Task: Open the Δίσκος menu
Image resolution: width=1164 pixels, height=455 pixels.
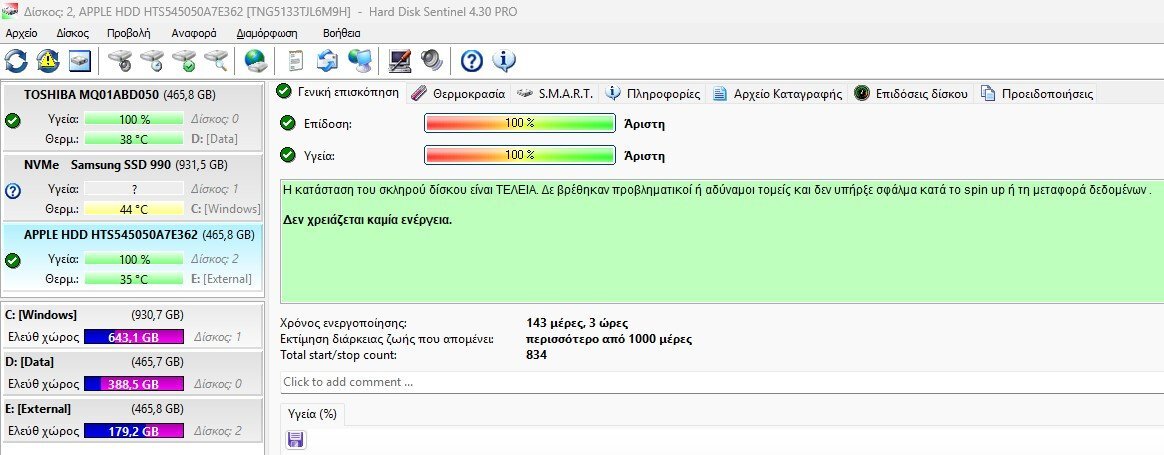Action: click(x=73, y=33)
